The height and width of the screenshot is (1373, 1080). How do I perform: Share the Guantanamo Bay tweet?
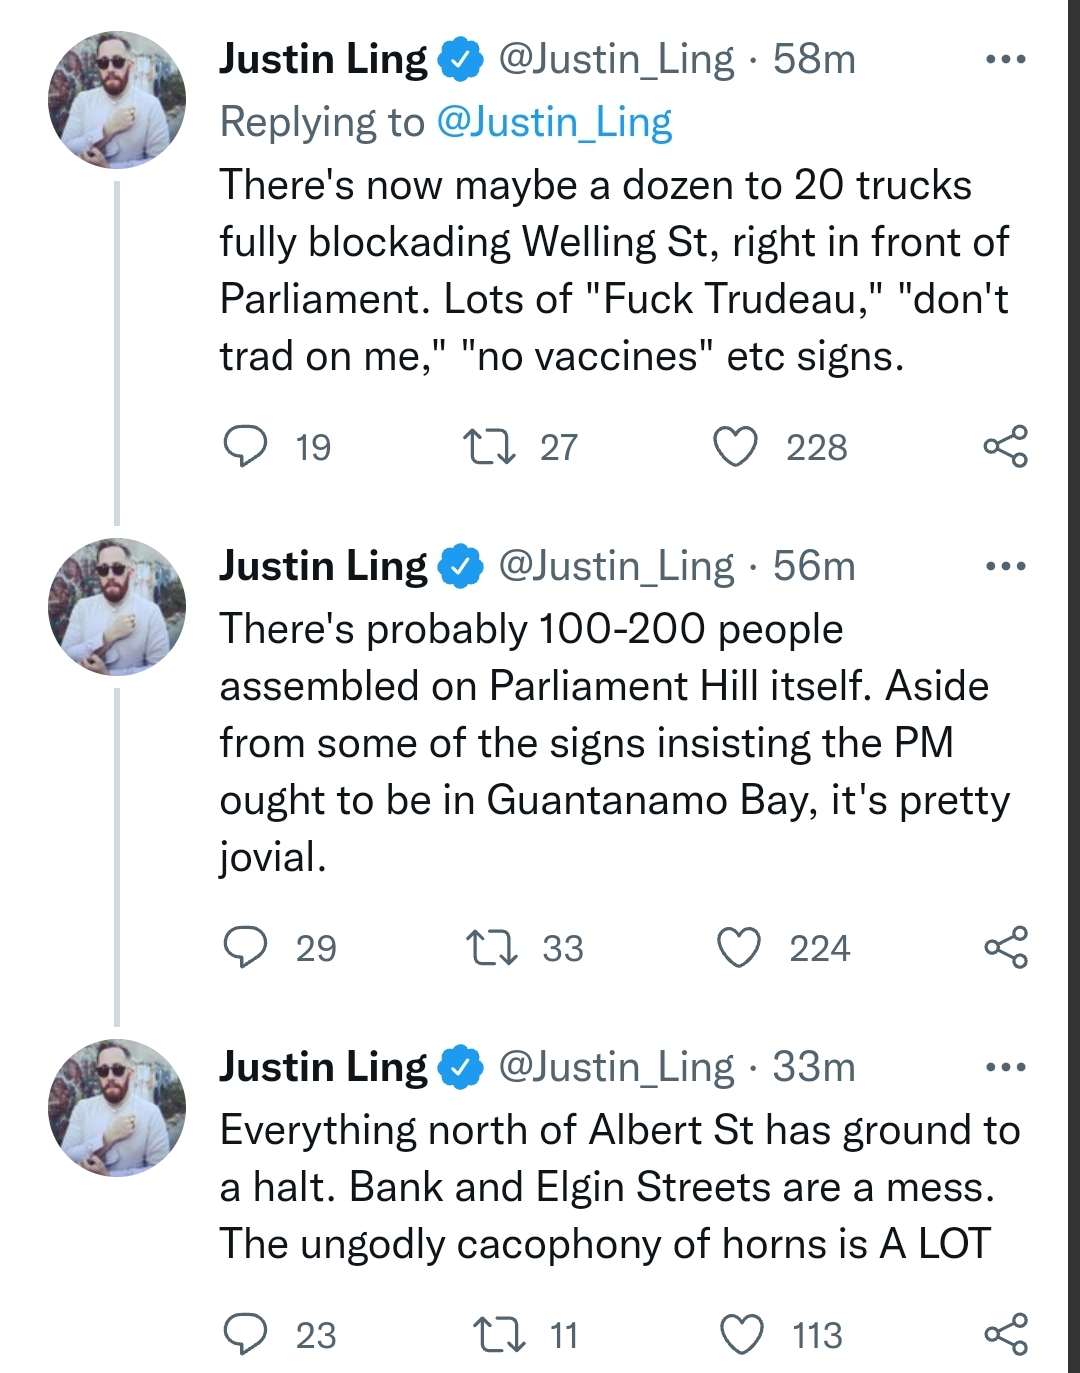click(x=1005, y=947)
